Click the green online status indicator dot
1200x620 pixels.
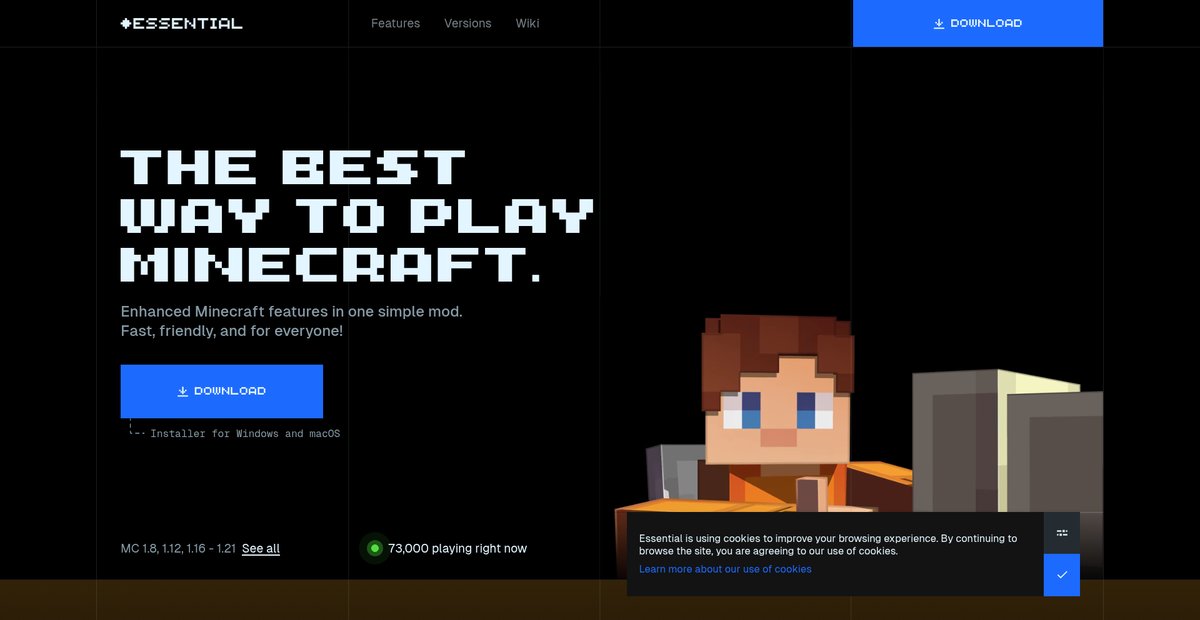coord(375,548)
